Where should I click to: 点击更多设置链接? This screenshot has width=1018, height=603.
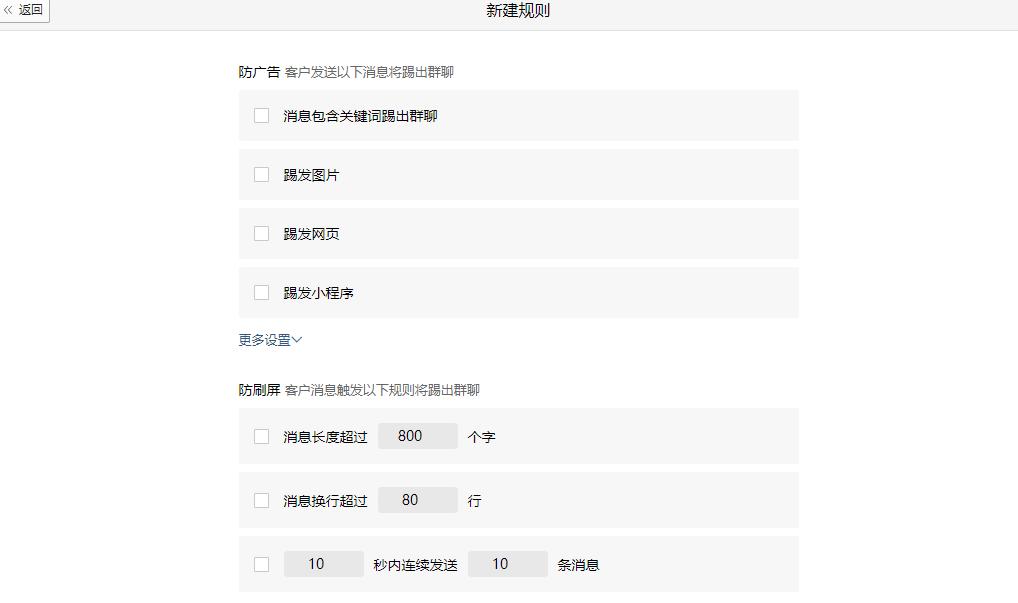pos(263,340)
